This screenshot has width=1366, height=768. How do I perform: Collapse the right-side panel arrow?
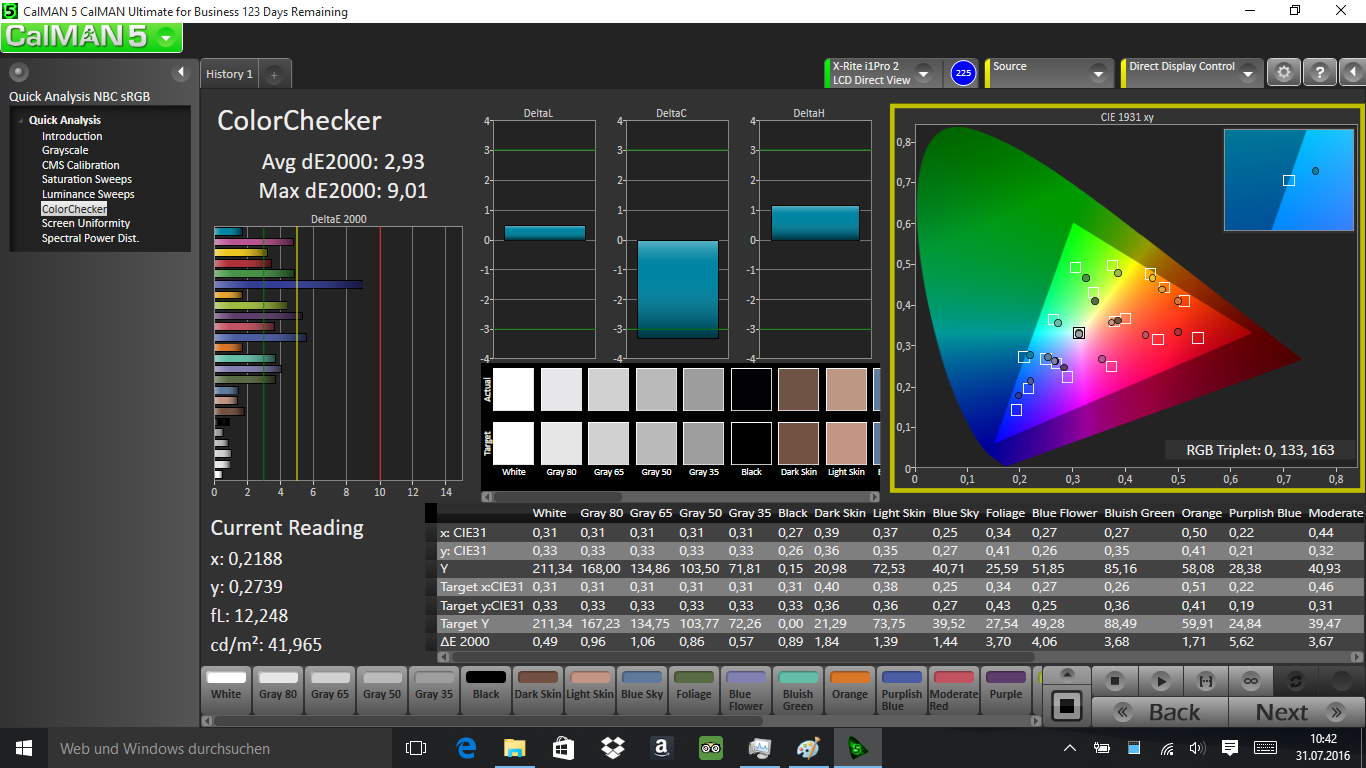1352,73
